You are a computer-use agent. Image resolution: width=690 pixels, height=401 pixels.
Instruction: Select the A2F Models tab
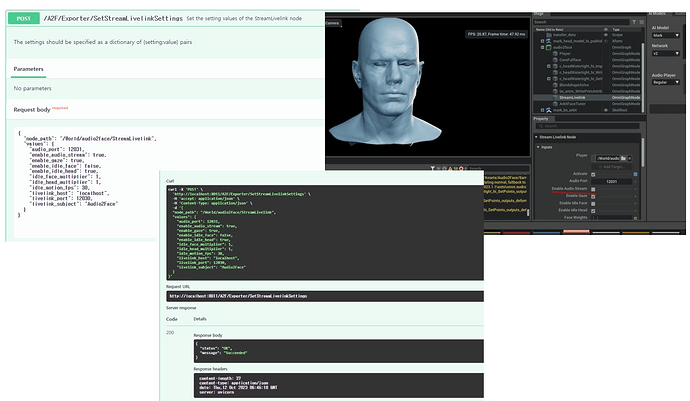[x=657, y=14]
